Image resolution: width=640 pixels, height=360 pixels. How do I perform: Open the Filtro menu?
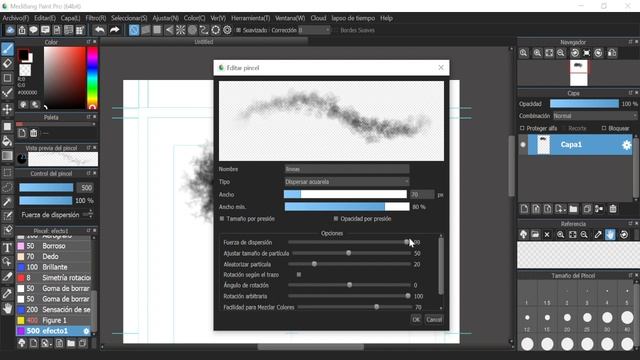[96, 18]
